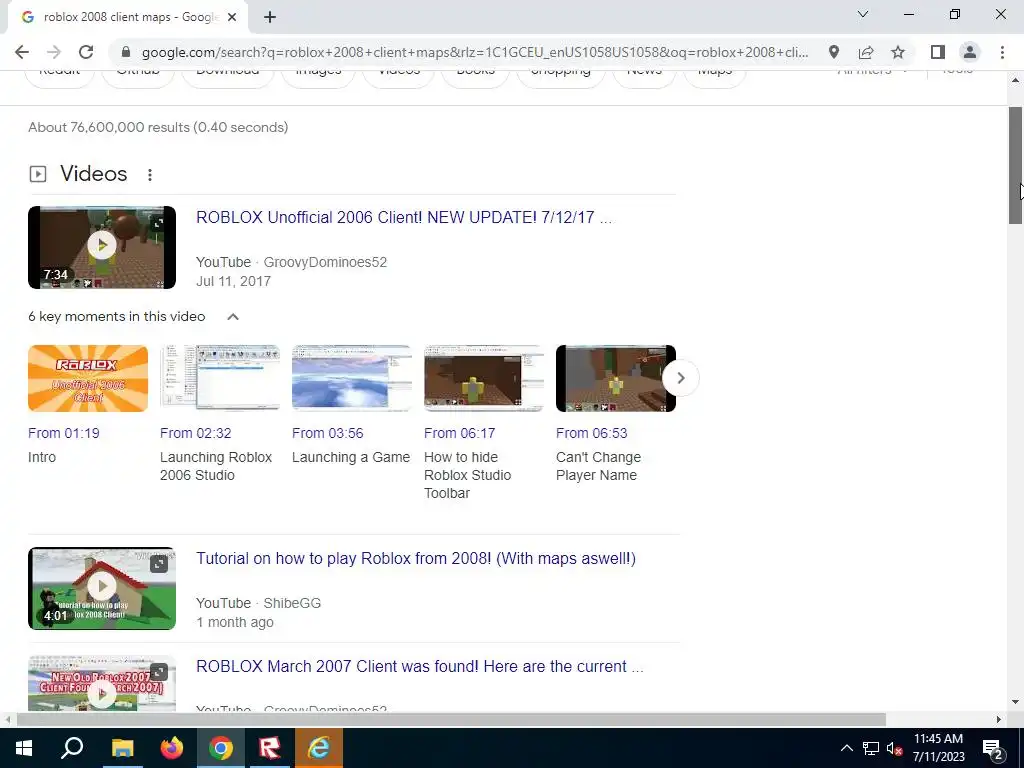This screenshot has width=1024, height=768.
Task: Show hidden system tray icons
Action: tap(846, 748)
